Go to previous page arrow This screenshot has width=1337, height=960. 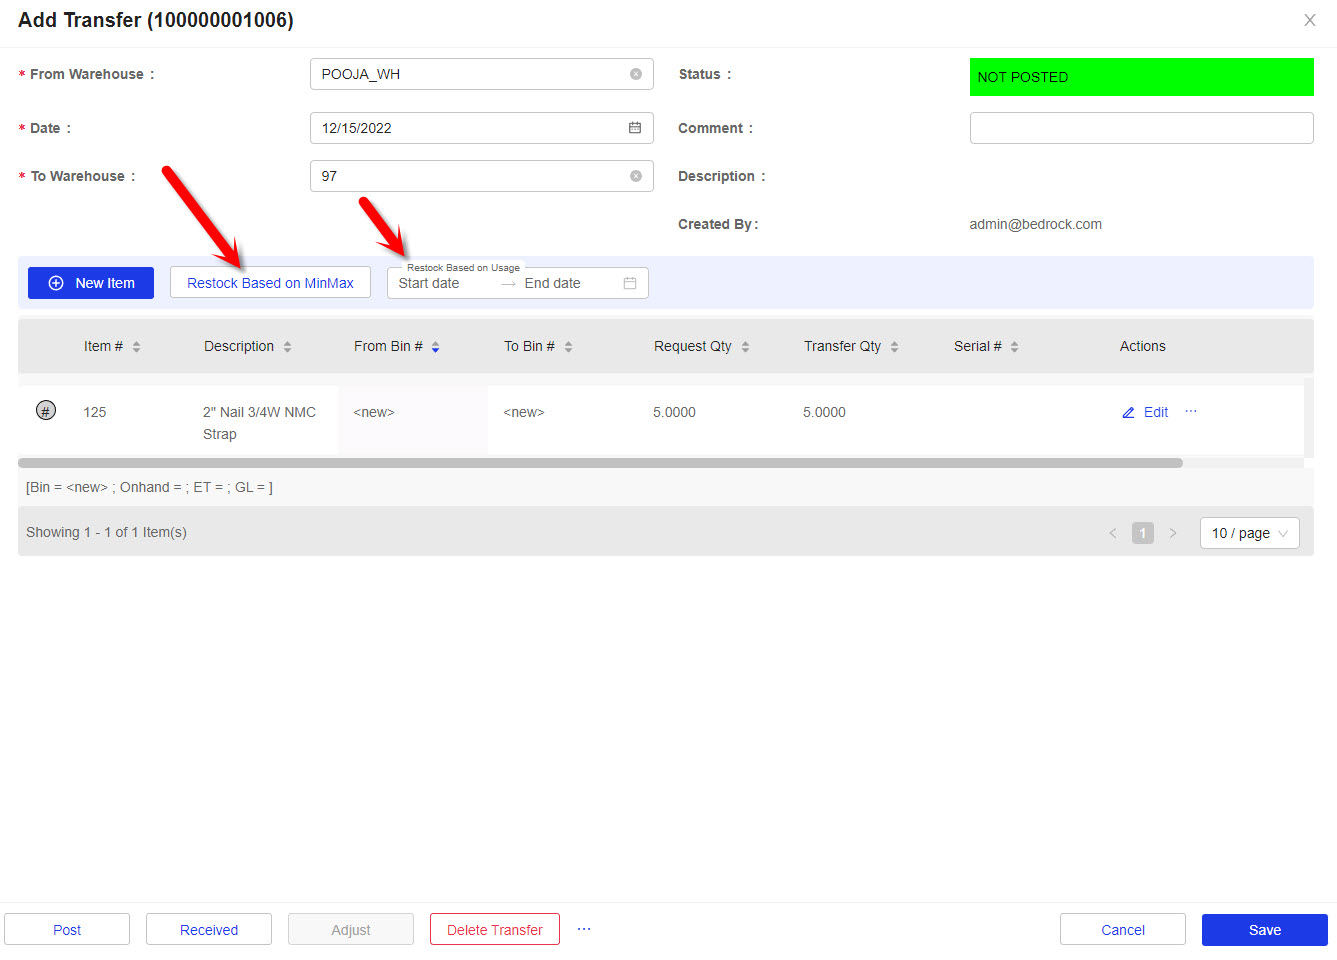click(1113, 533)
